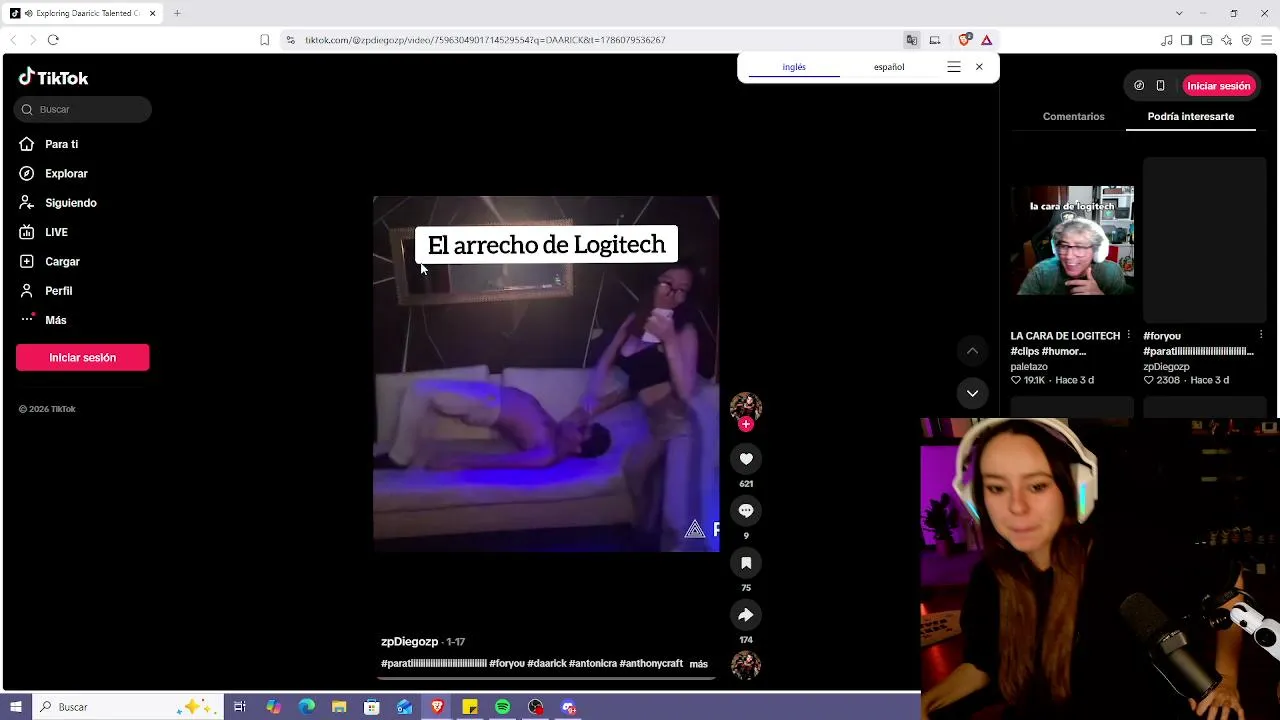The height and width of the screenshot is (720, 1280).
Task: Toggle the browser sidebar panel icon
Action: tap(1186, 40)
